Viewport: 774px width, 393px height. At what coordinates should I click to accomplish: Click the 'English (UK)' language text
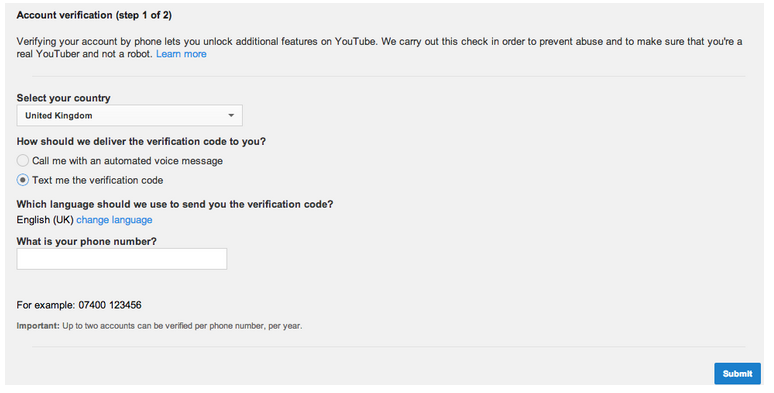(x=45, y=220)
